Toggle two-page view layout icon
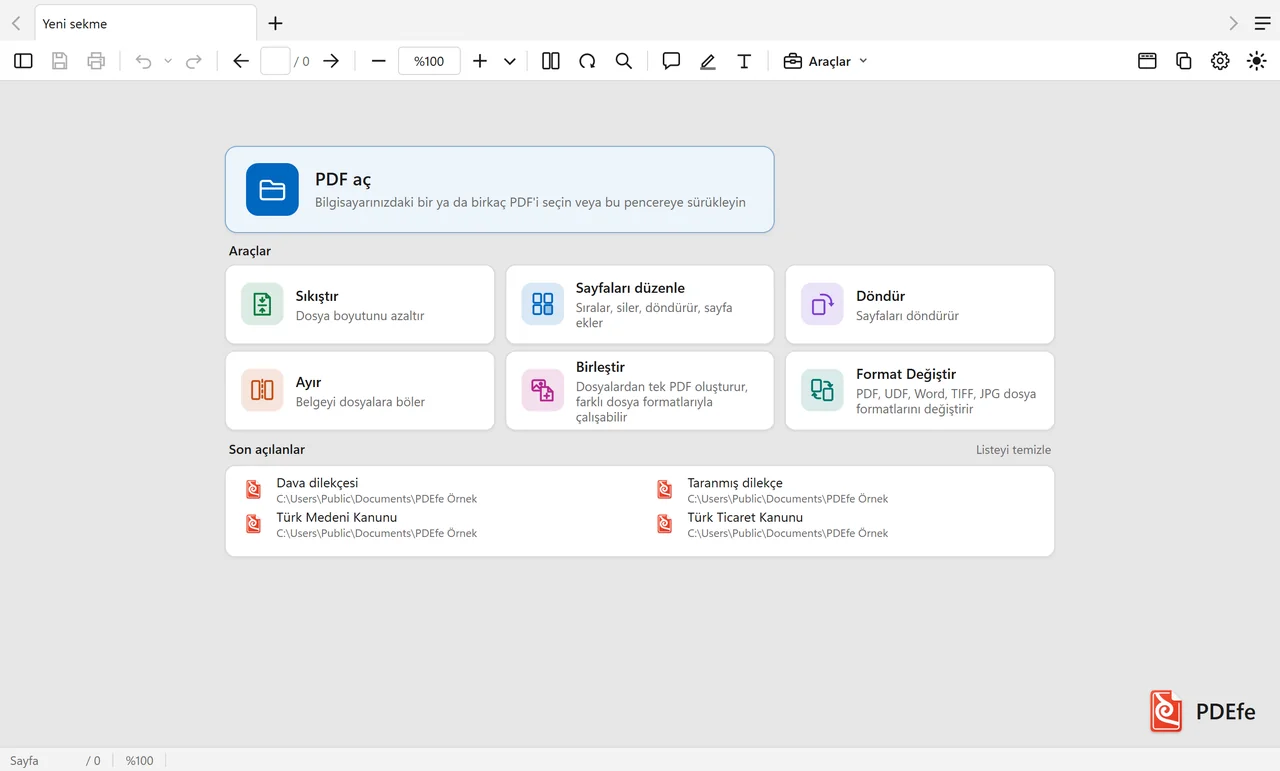1280x771 pixels. click(x=551, y=61)
